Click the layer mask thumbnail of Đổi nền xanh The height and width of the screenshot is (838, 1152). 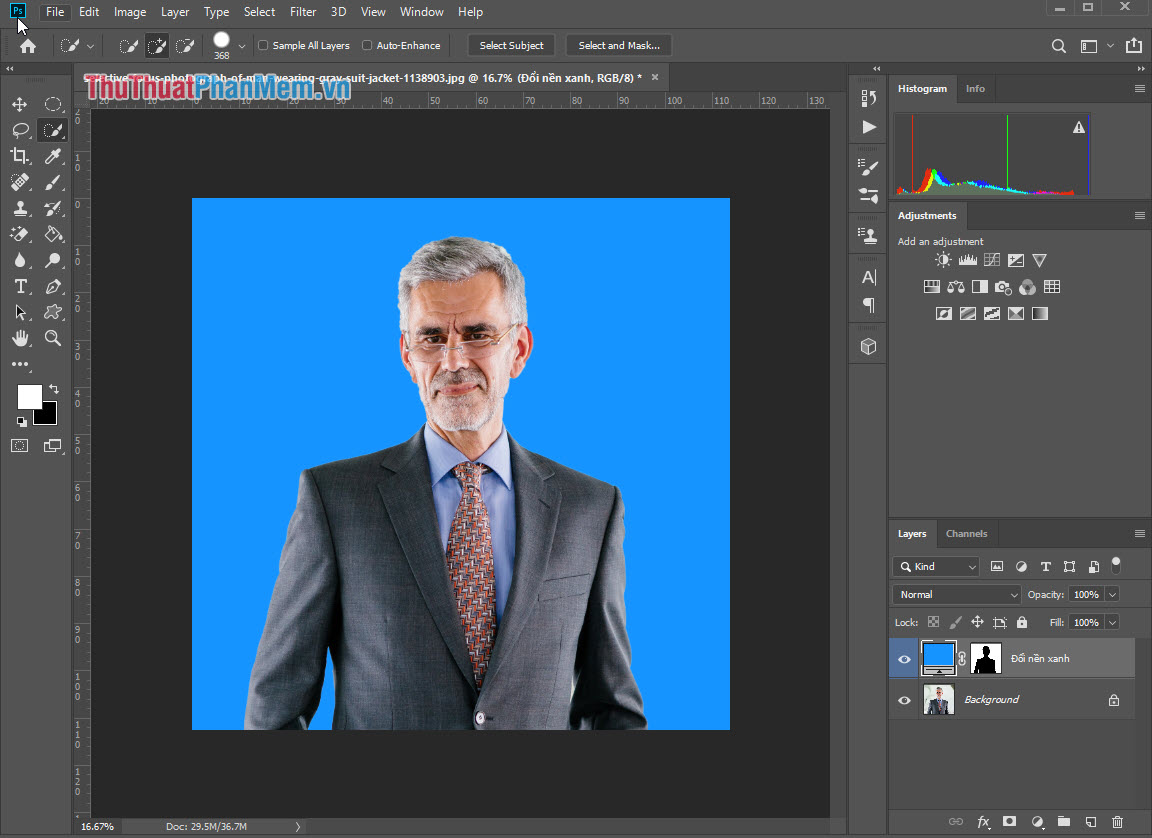[985, 658]
